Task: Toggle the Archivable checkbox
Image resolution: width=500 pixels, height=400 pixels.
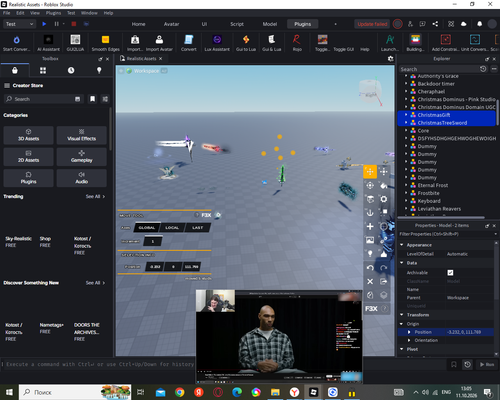Action: [x=450, y=273]
